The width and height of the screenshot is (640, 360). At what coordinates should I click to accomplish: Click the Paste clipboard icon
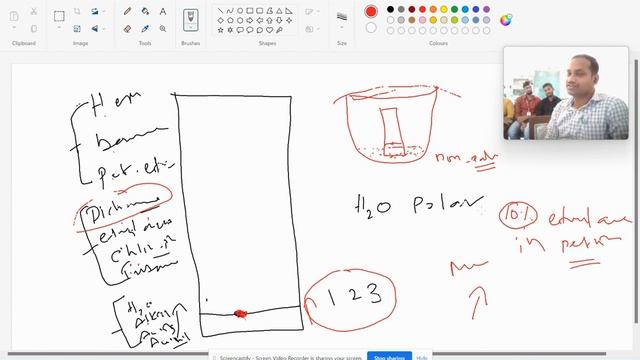pyautogui.click(x=14, y=16)
